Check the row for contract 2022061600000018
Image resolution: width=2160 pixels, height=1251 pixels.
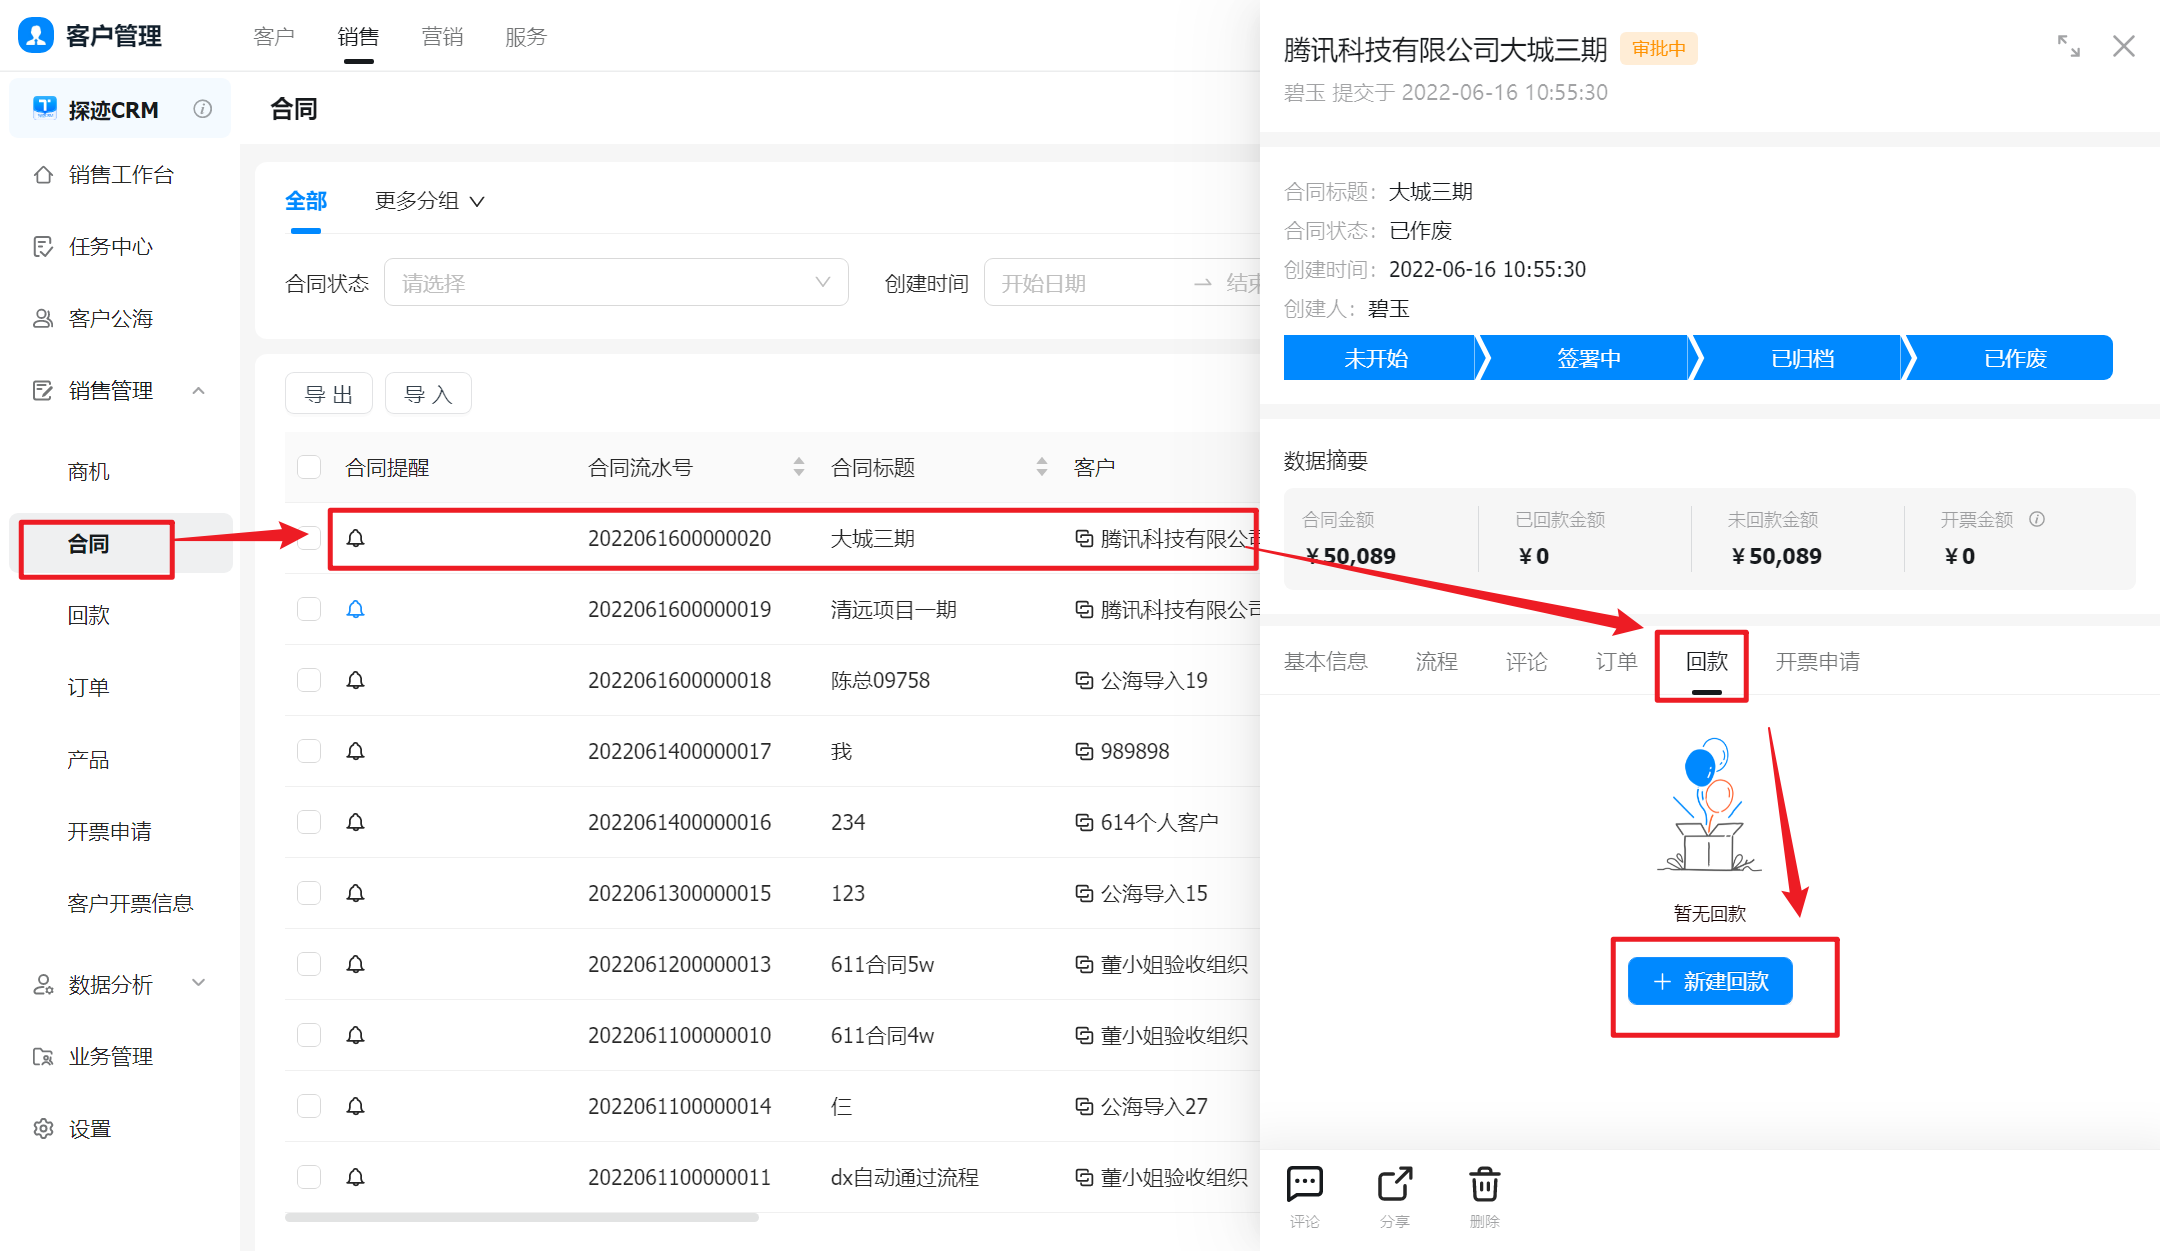(x=309, y=680)
